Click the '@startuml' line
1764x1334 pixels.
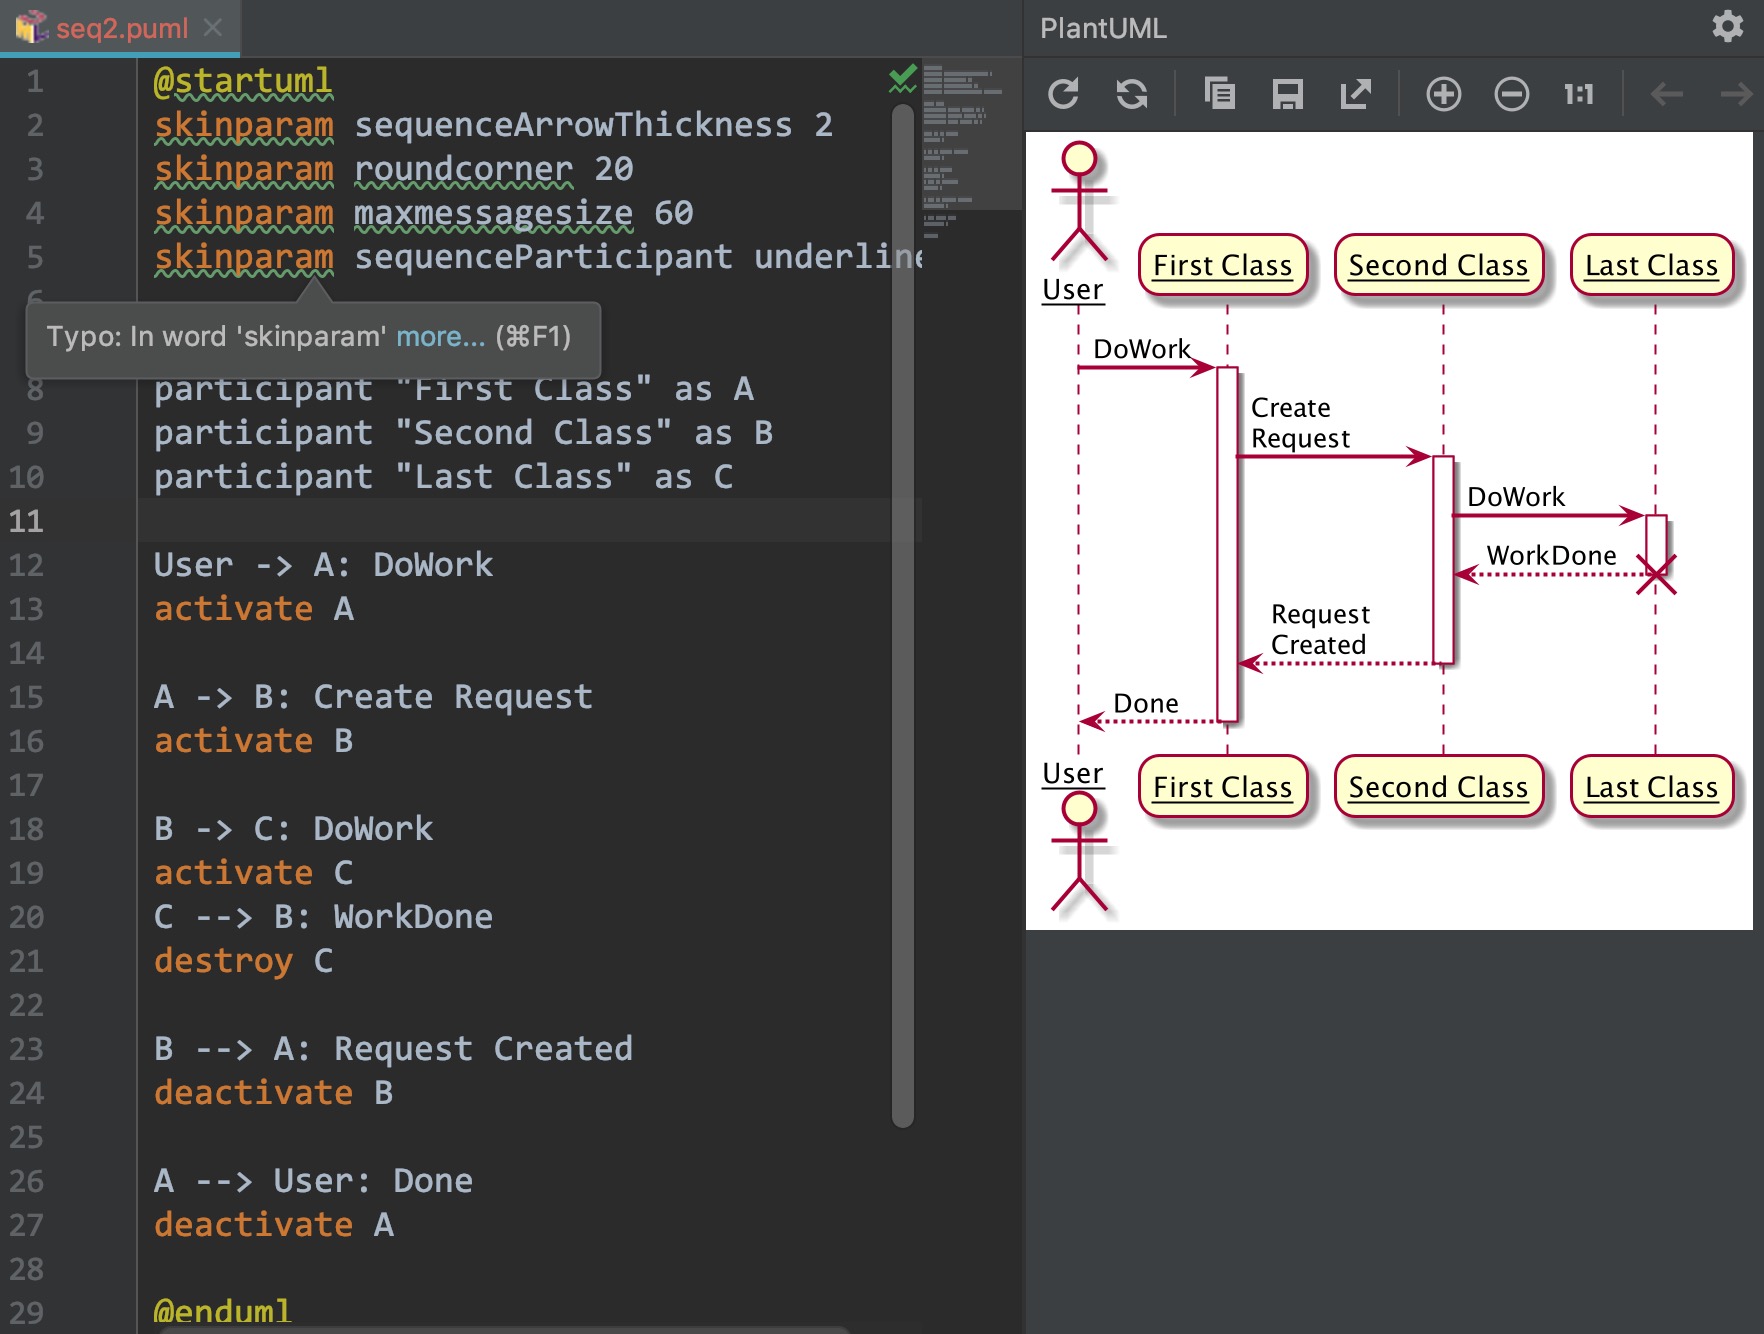[243, 81]
